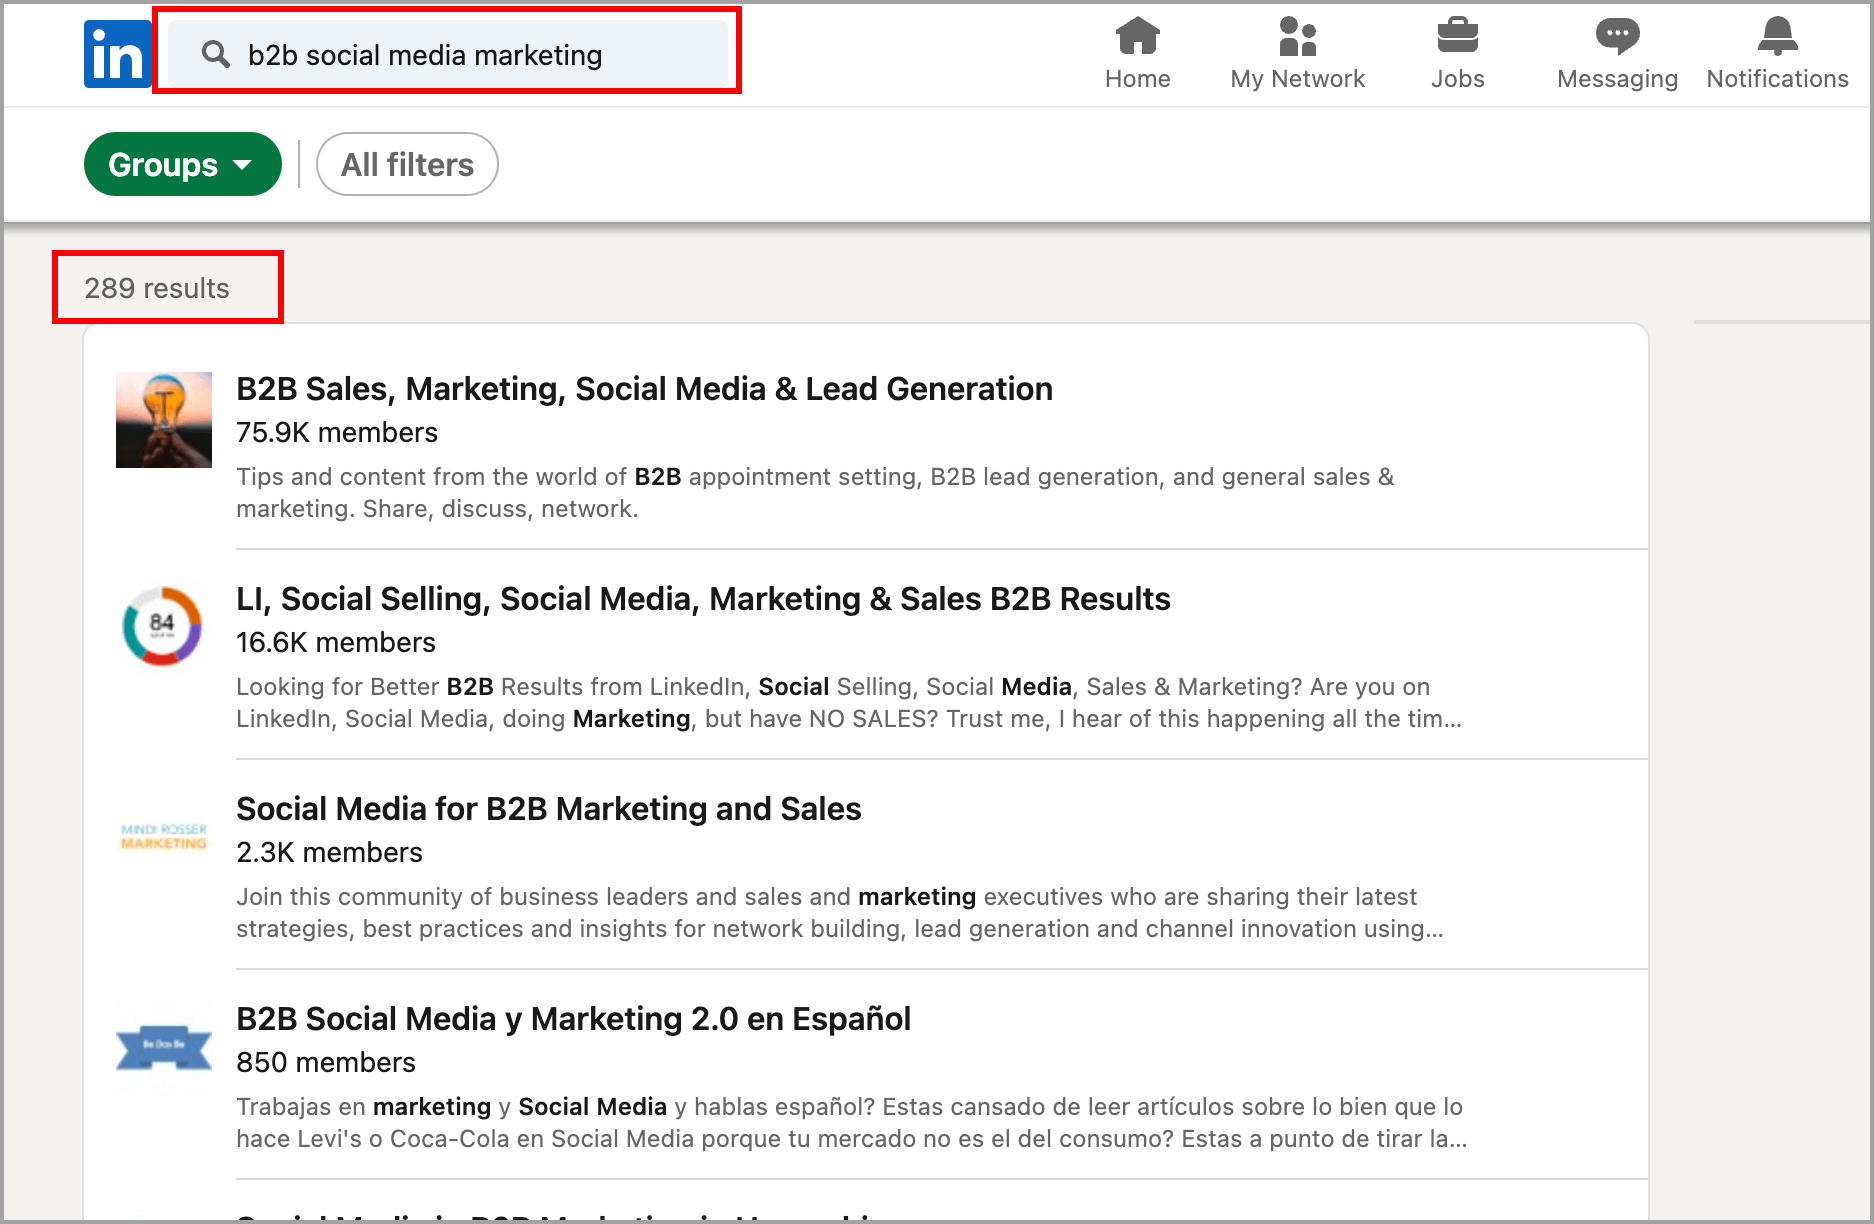
Task: Select the Mindi Rosser Marketing logo
Action: pos(164,836)
